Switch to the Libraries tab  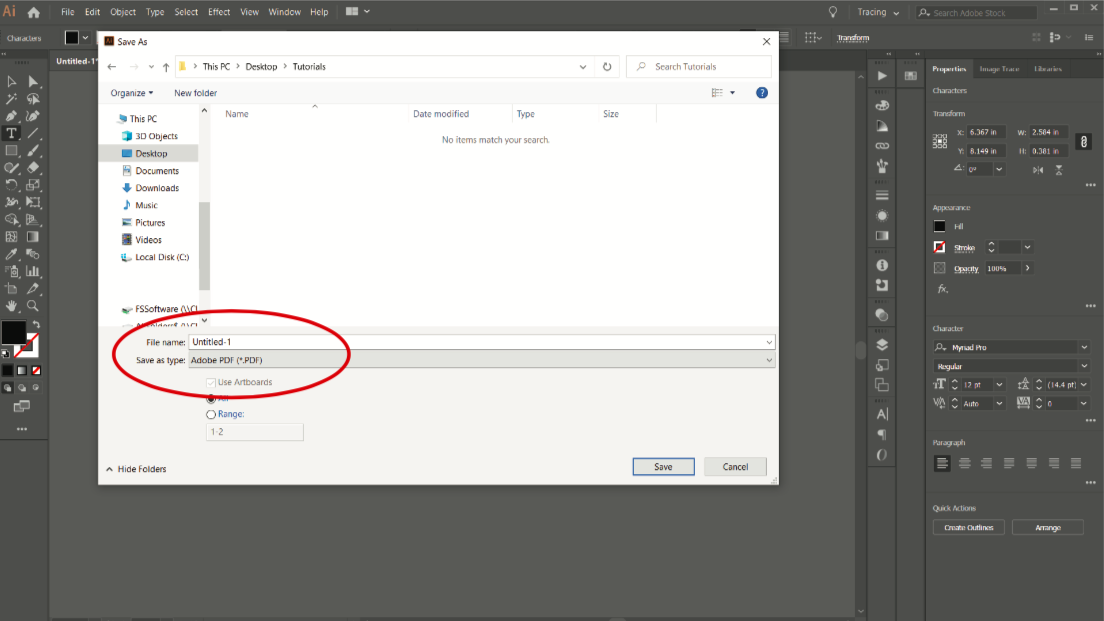tap(1048, 69)
